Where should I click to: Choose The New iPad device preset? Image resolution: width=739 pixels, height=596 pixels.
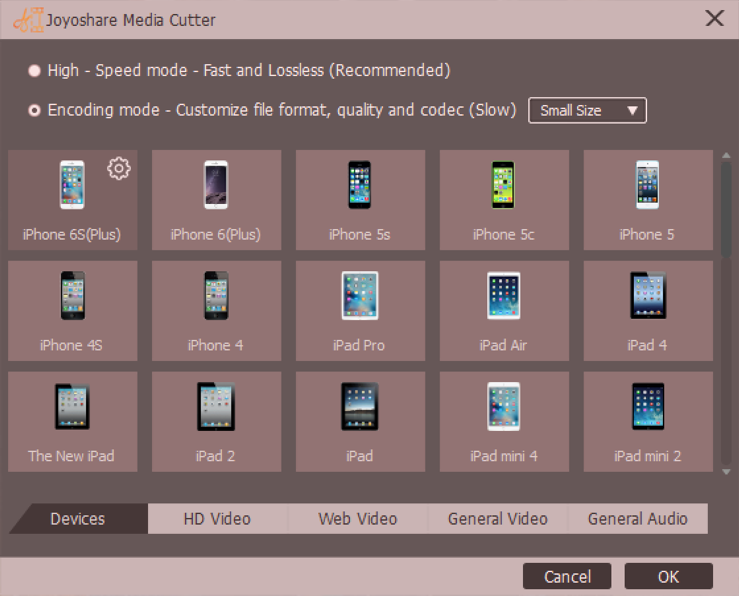click(73, 422)
